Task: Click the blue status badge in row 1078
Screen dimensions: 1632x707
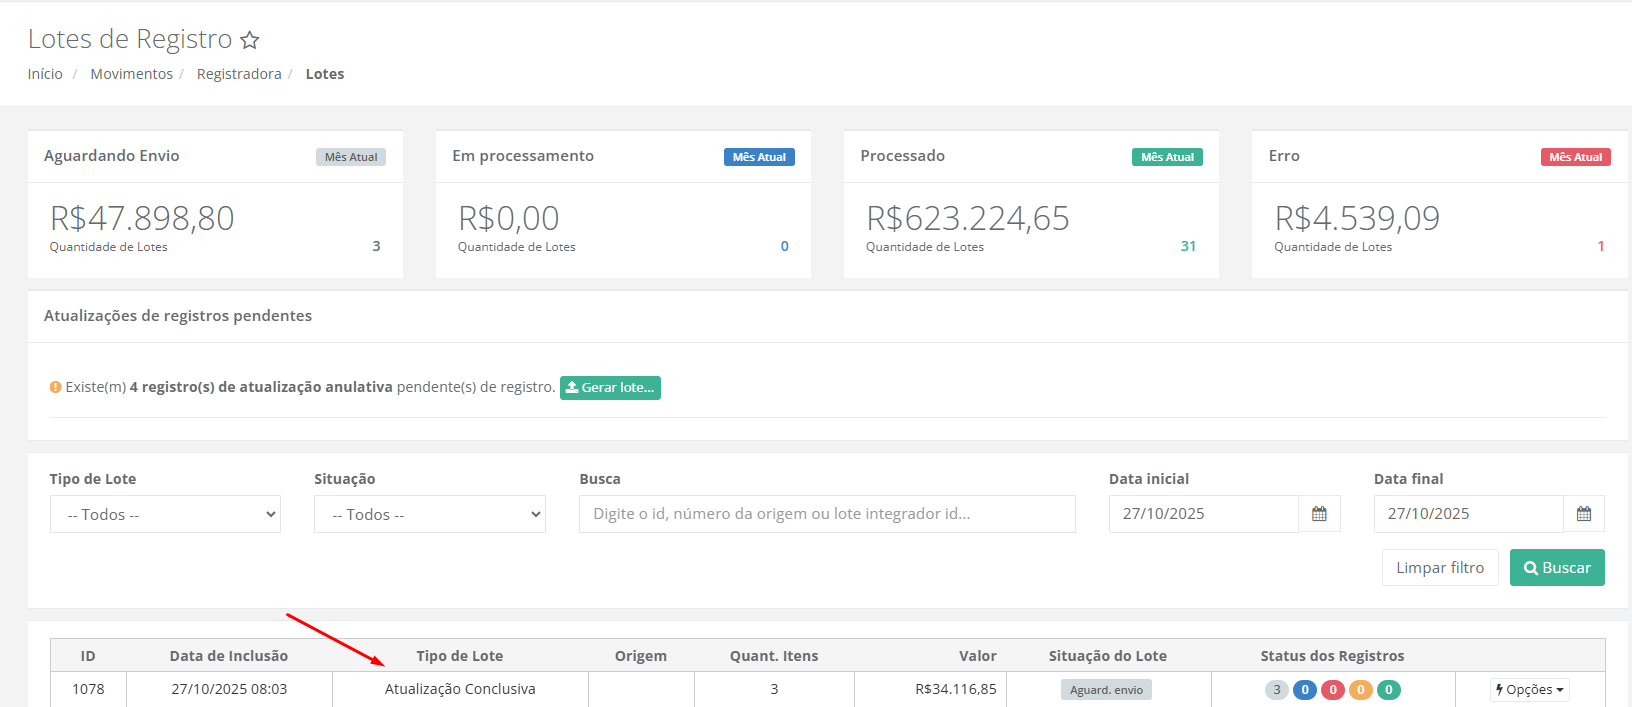Action: 1304,690
